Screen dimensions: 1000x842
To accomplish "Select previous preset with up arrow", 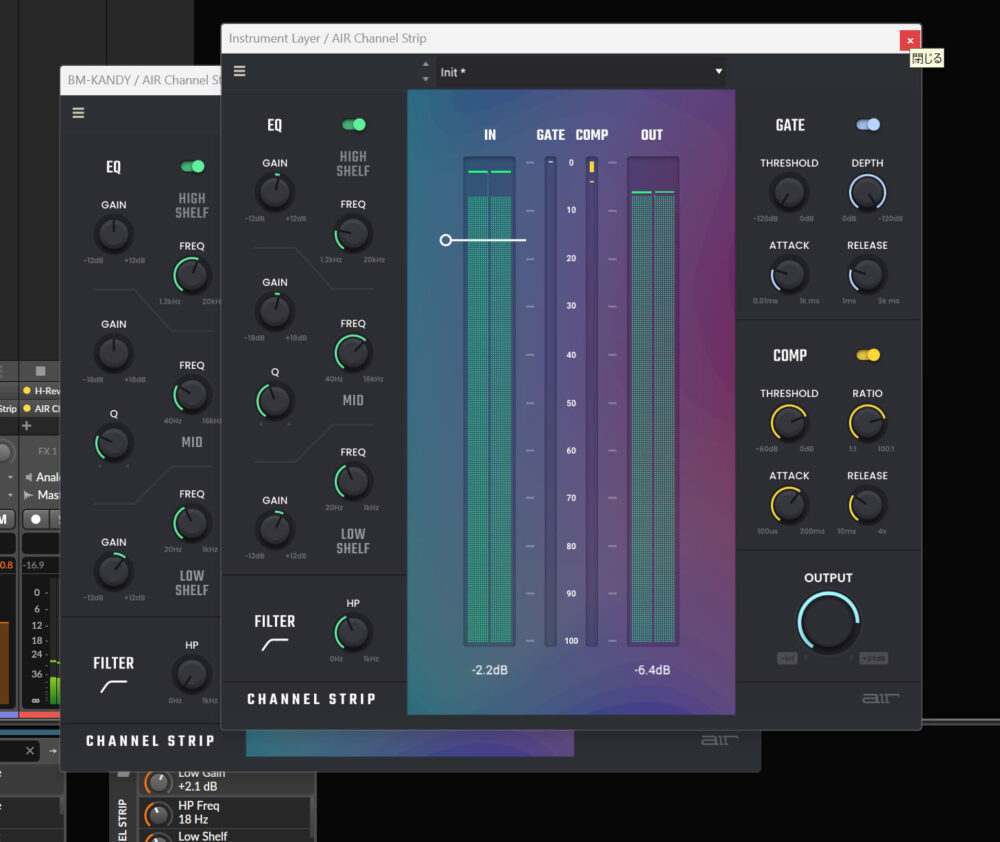I will point(425,64).
